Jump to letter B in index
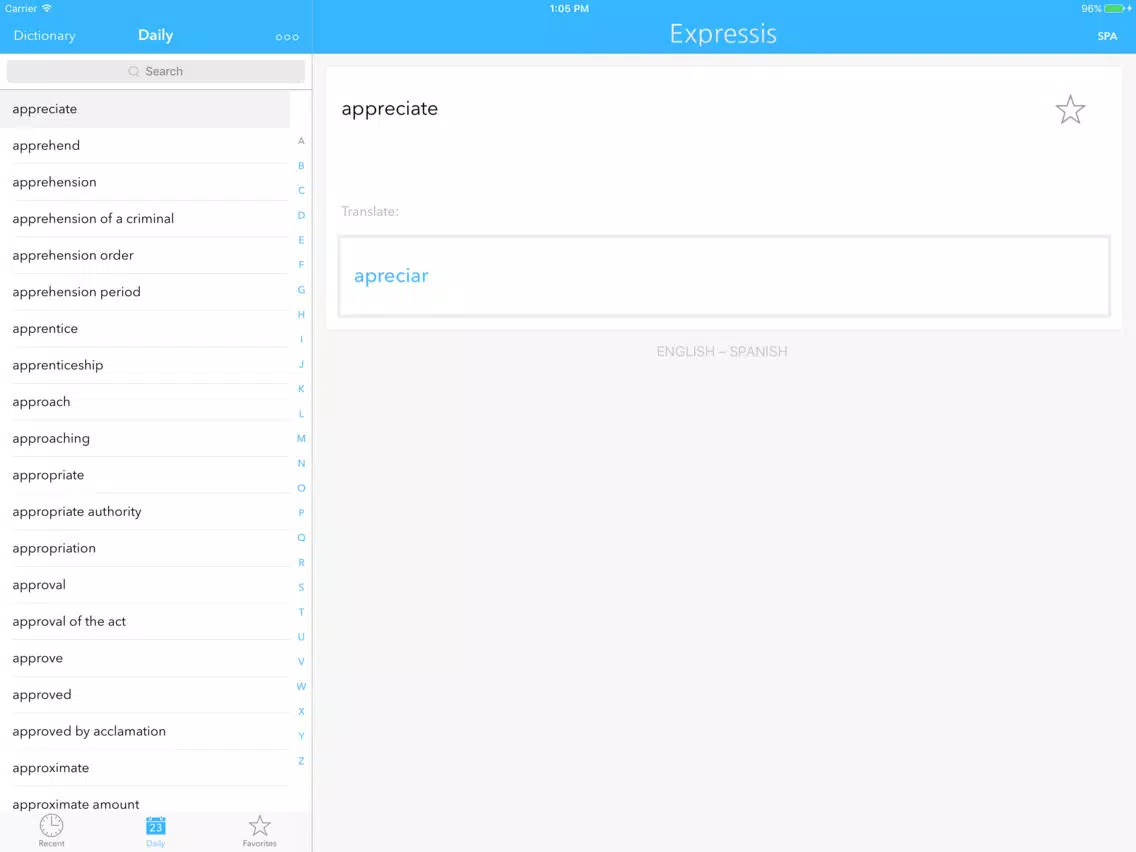The image size is (1136, 852). (x=301, y=165)
